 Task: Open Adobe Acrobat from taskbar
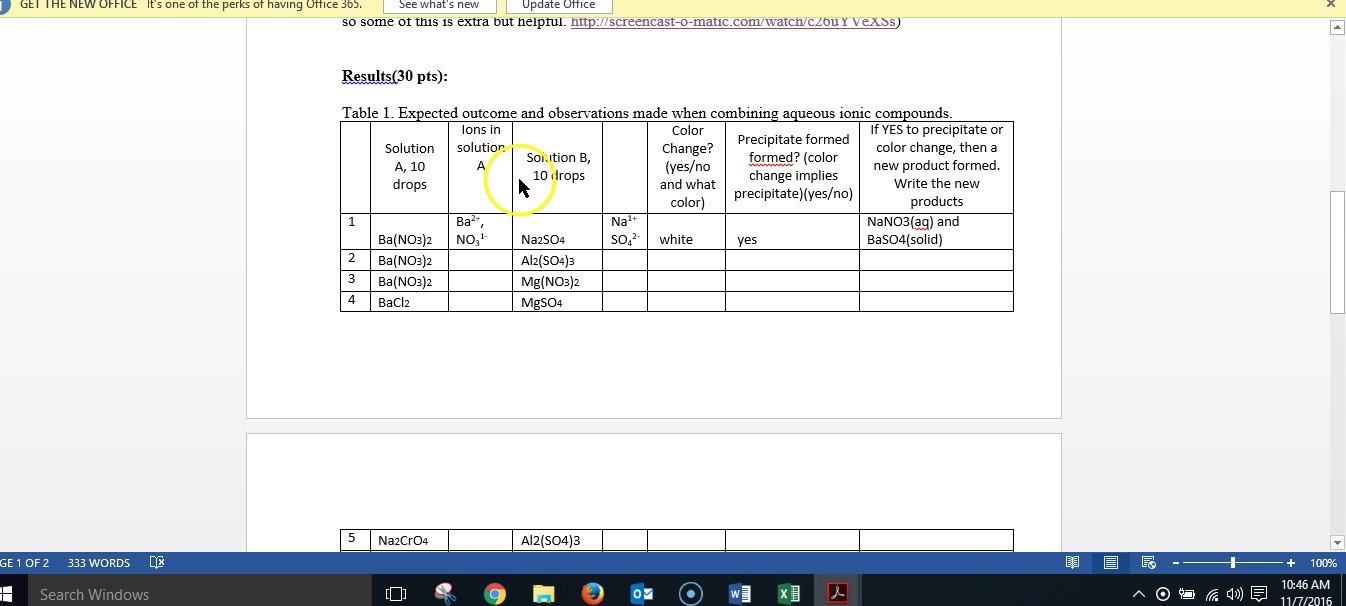[x=837, y=594]
